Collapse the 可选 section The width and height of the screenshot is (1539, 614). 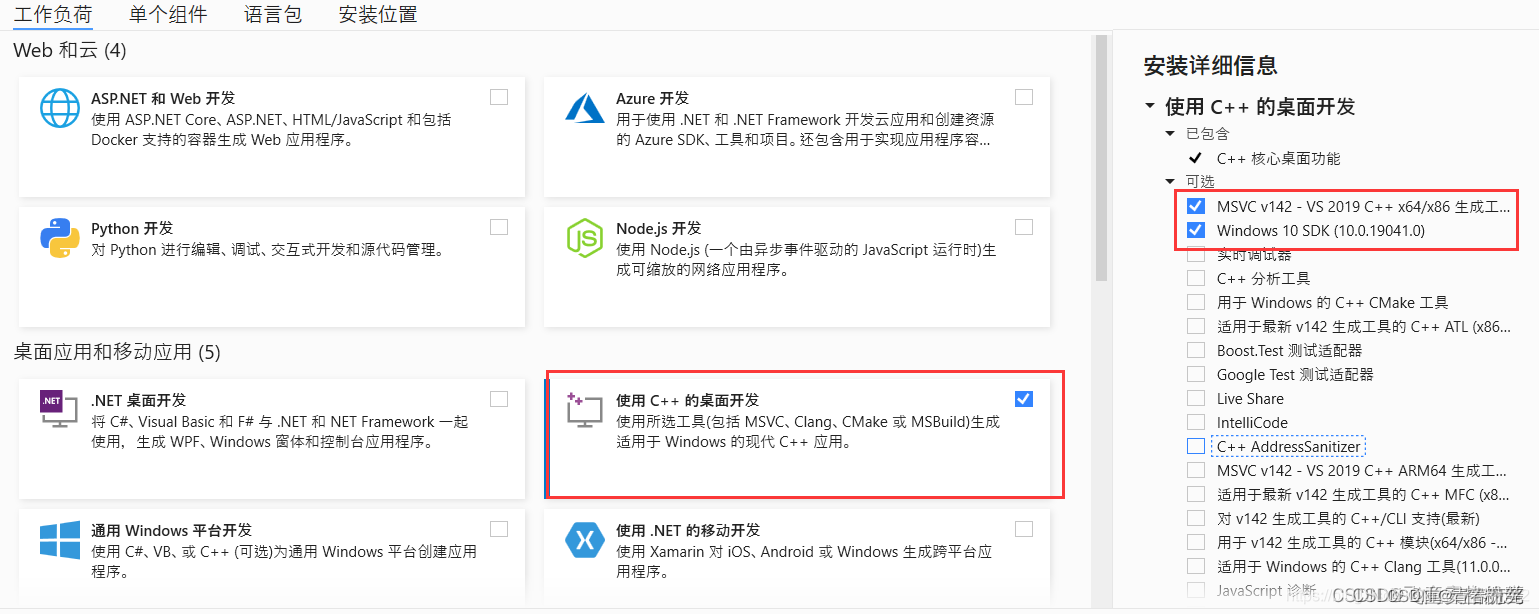tap(1170, 181)
